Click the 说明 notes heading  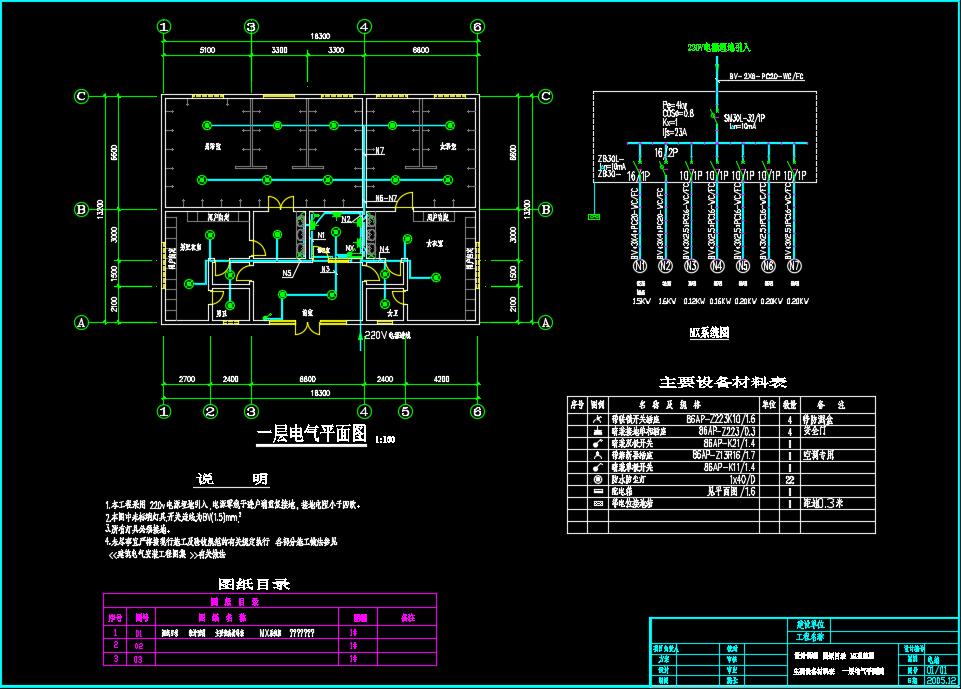point(232,479)
